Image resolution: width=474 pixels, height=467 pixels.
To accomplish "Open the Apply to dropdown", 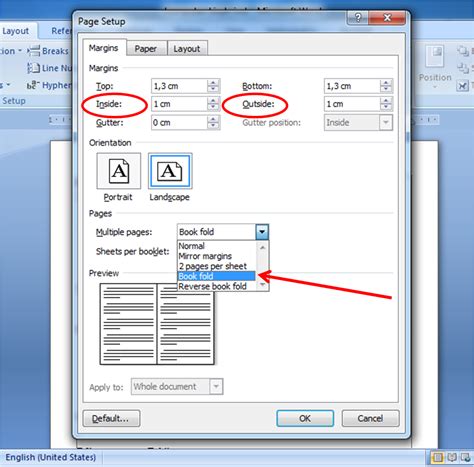I will 216,387.
